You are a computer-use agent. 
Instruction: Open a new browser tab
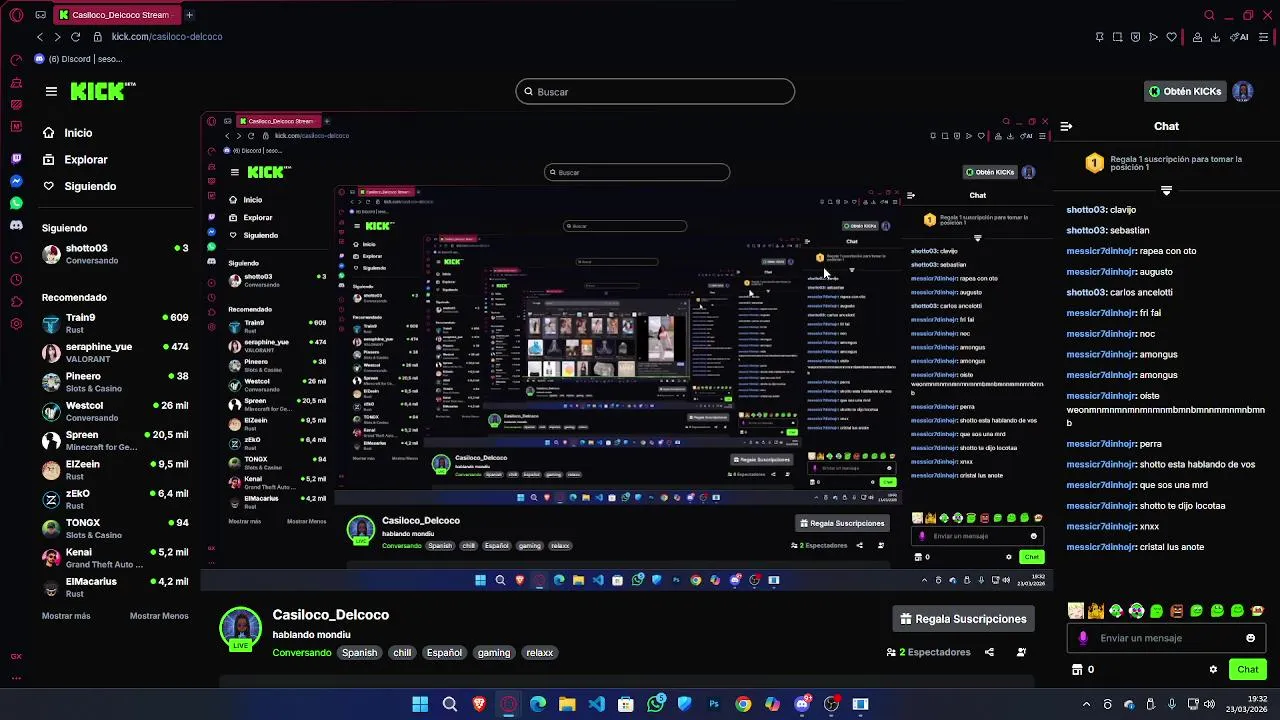click(189, 15)
